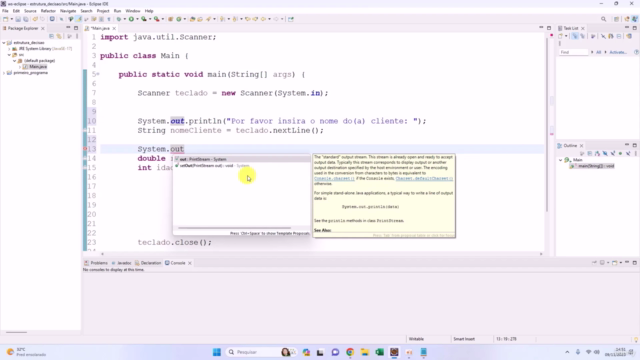The width and height of the screenshot is (640, 360).
Task: Click the New Java Class icon
Action: [x=179, y=19]
